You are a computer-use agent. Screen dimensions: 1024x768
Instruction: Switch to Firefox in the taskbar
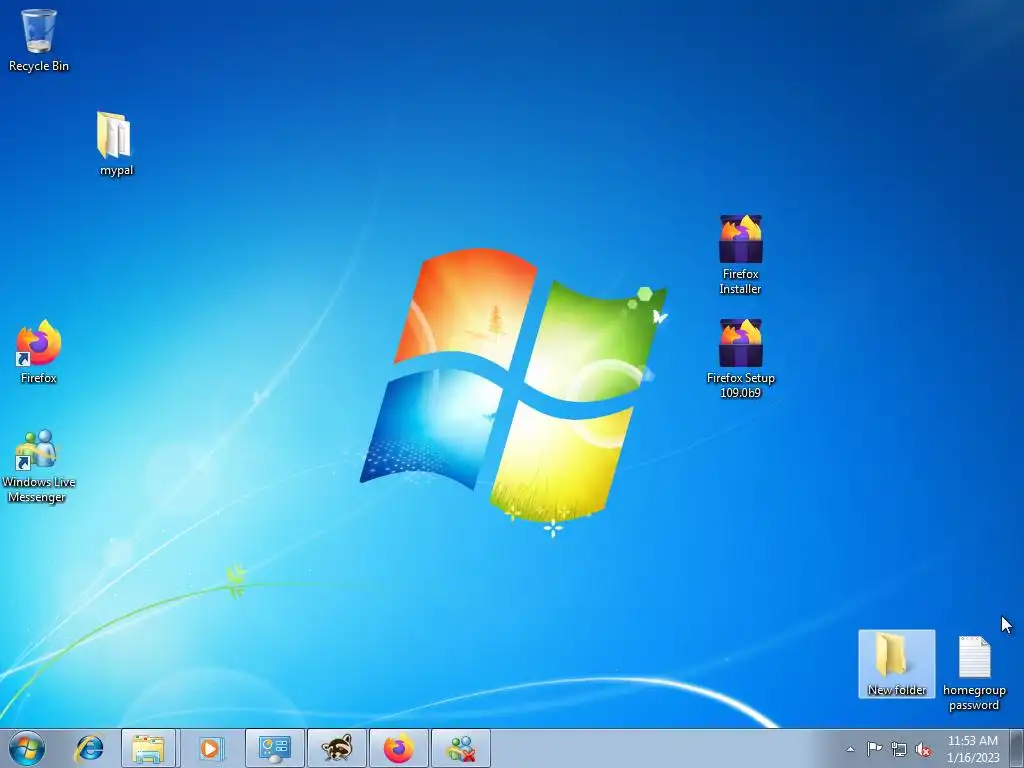[399, 748]
